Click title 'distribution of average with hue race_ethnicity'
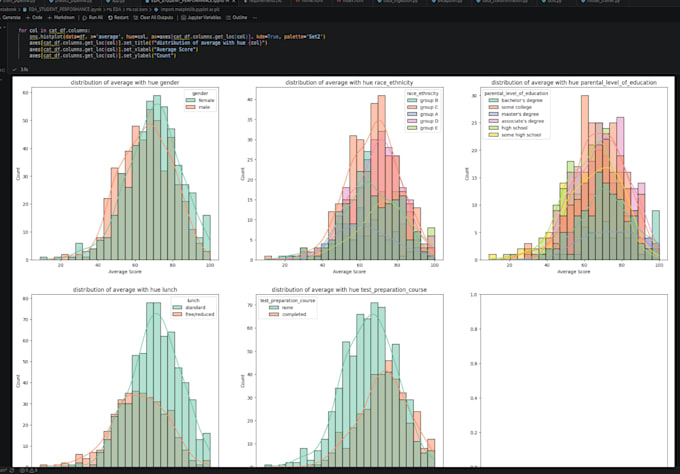 tap(349, 82)
